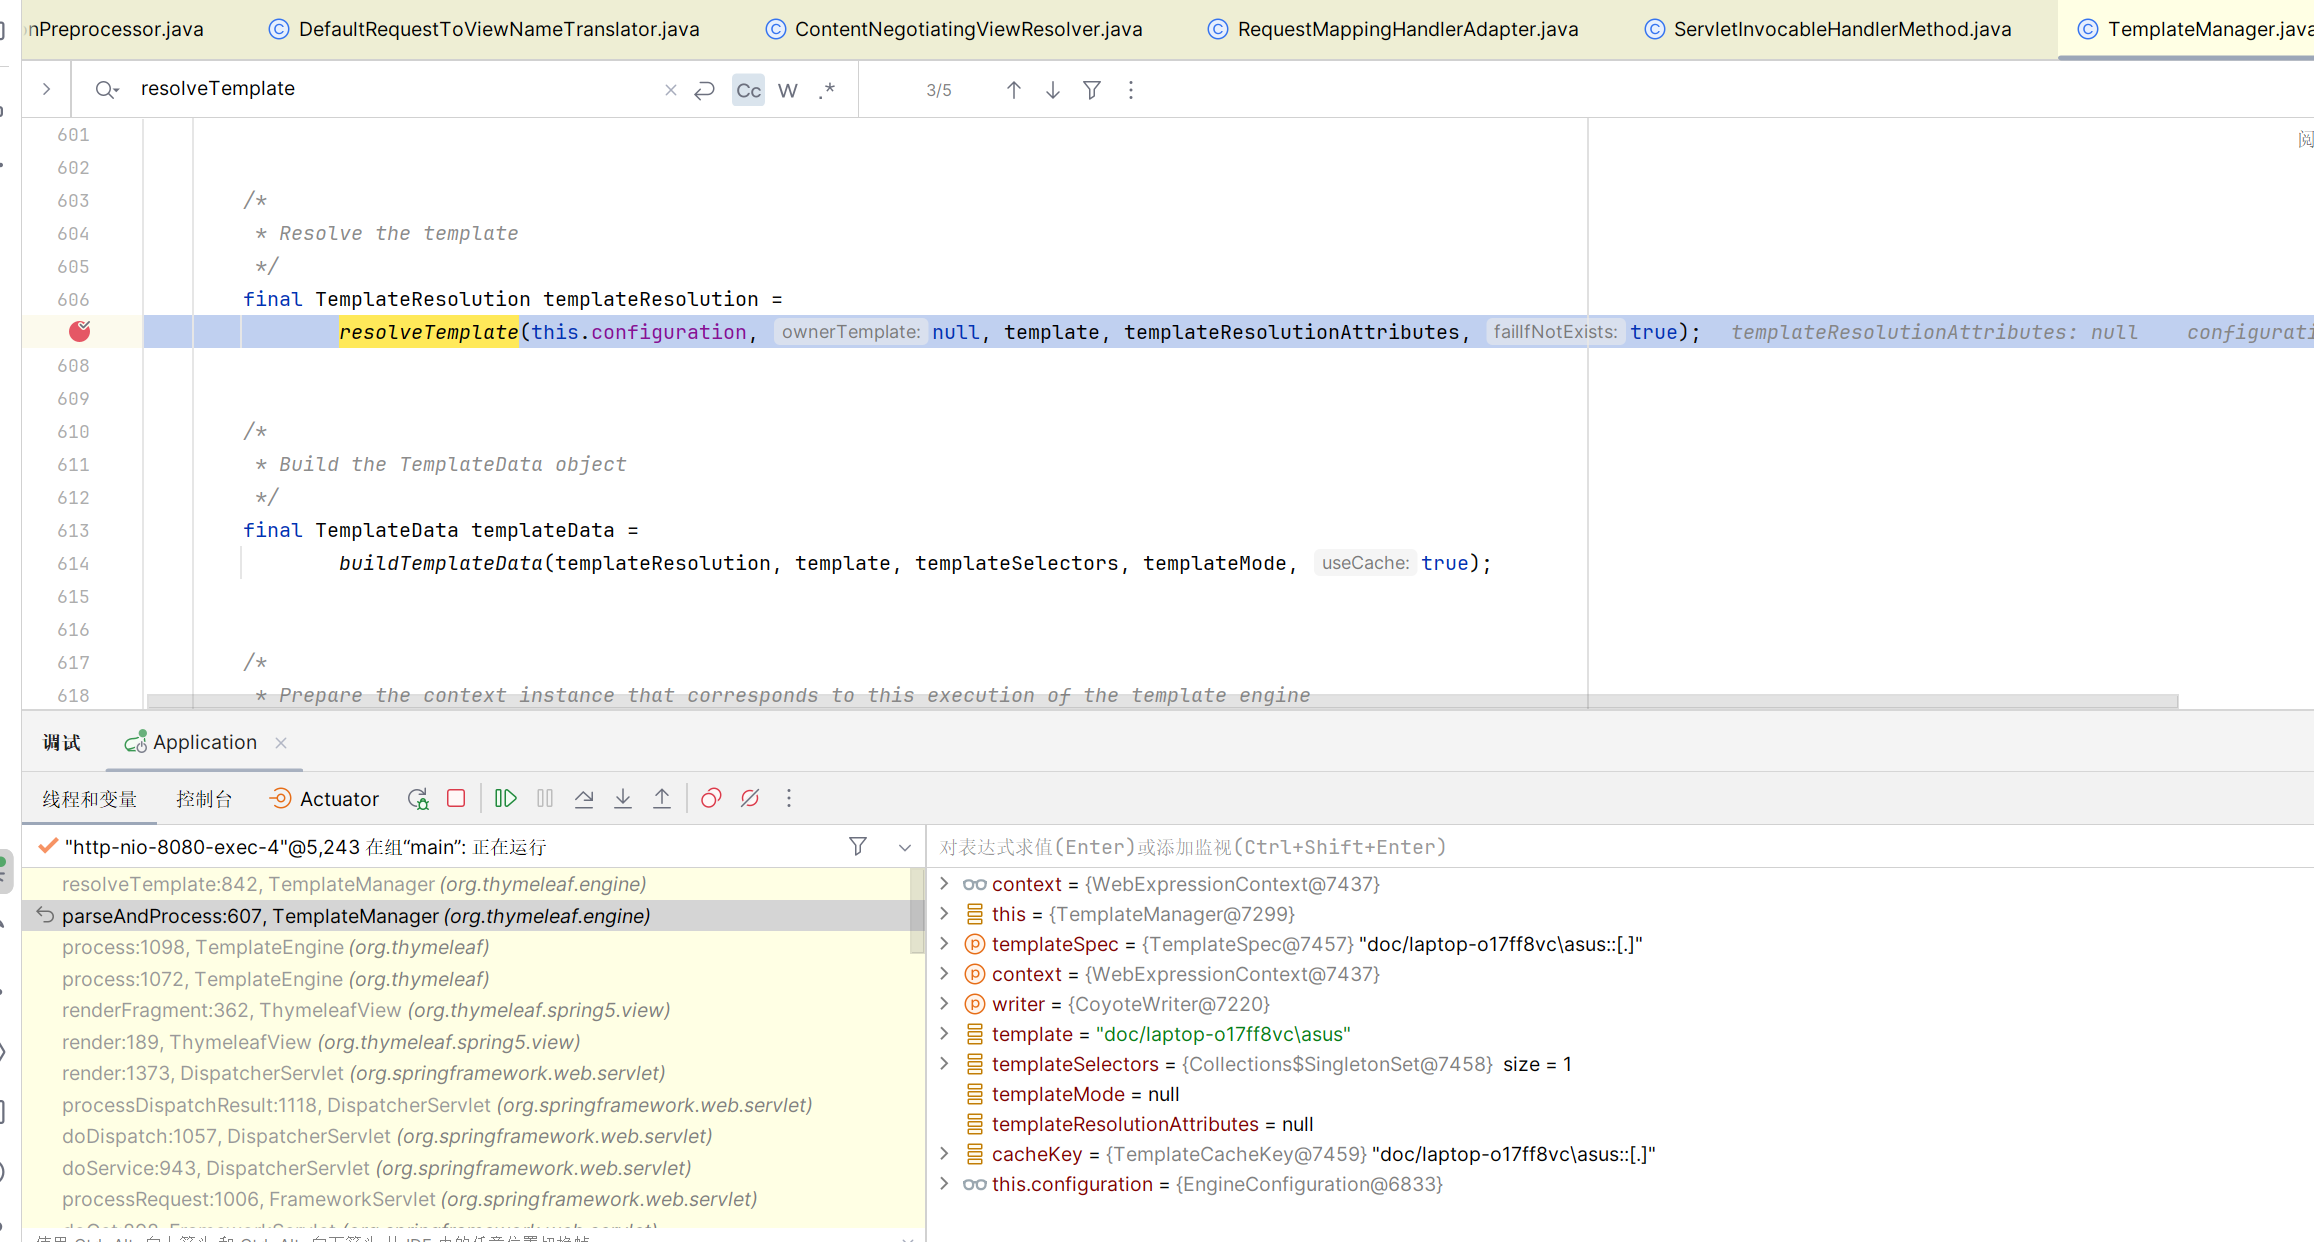2314x1242 pixels.
Task: Select frame resolveTemplate:842, TemplateManager
Action: (468, 884)
